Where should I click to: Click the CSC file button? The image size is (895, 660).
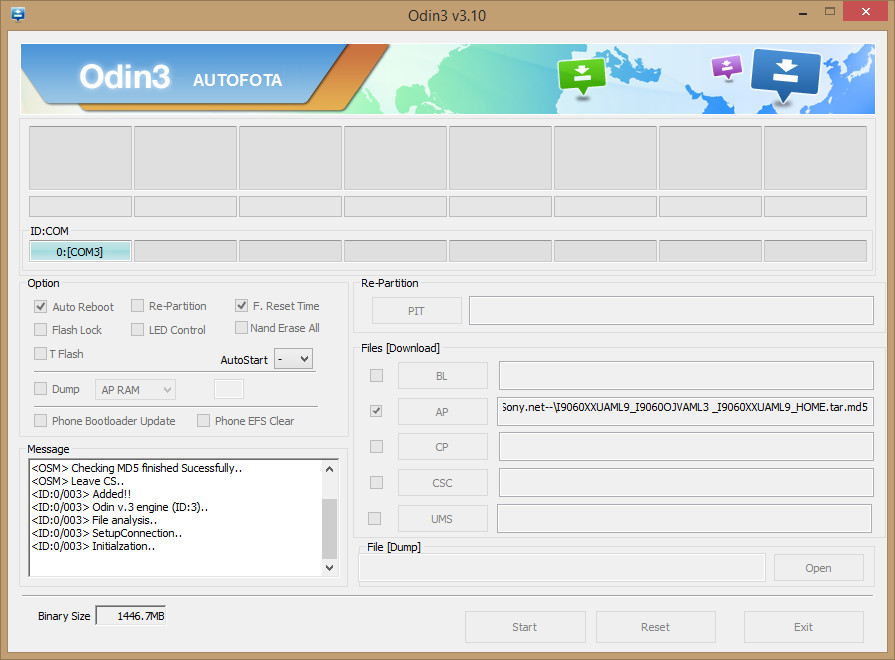pos(442,483)
